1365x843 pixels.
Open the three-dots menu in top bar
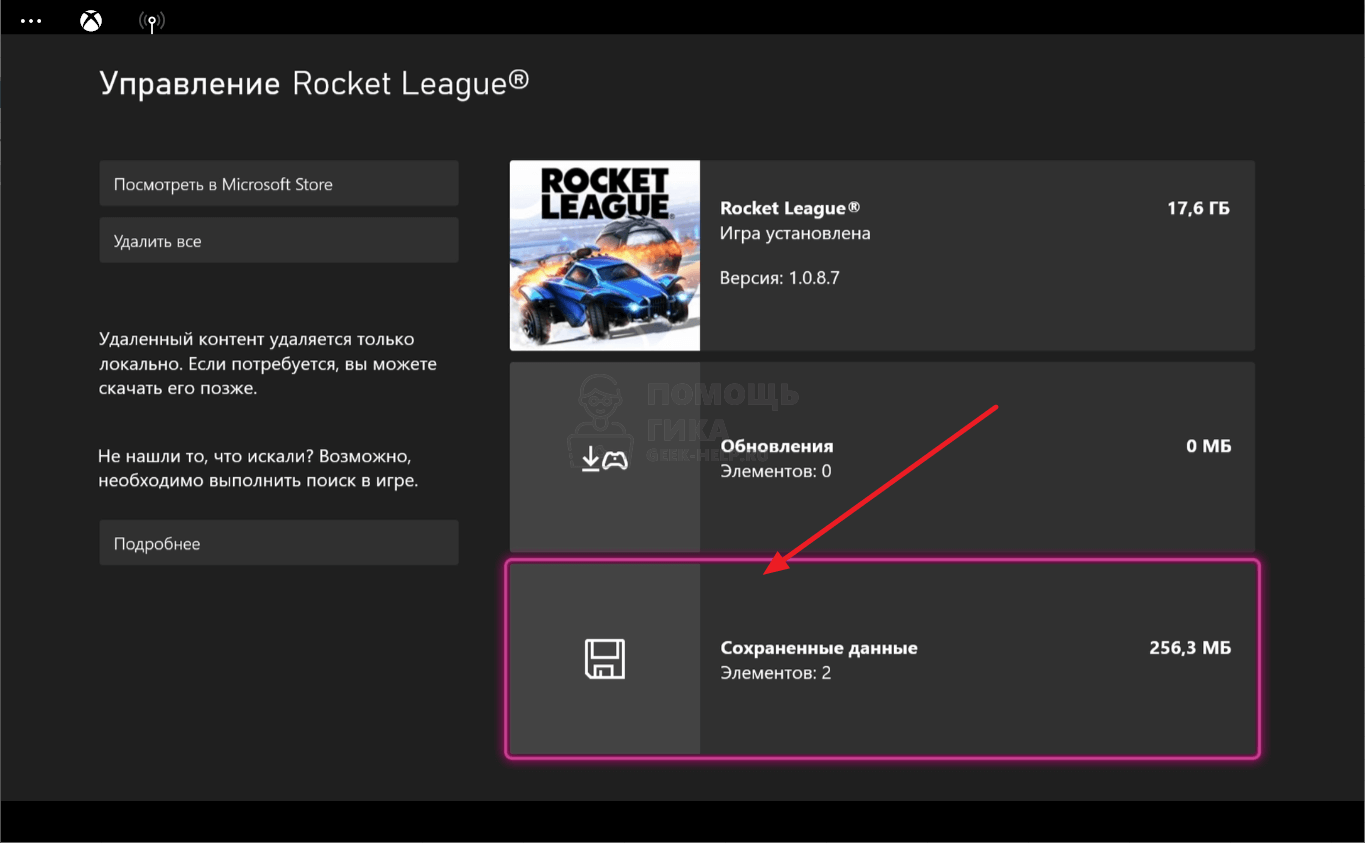pyautogui.click(x=30, y=20)
